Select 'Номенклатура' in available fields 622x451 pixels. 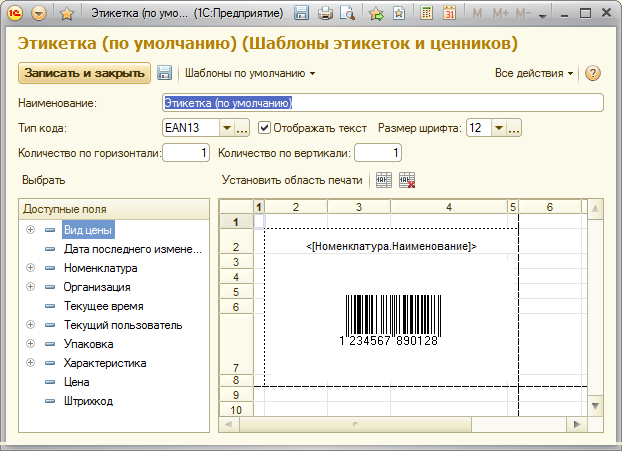pos(101,268)
